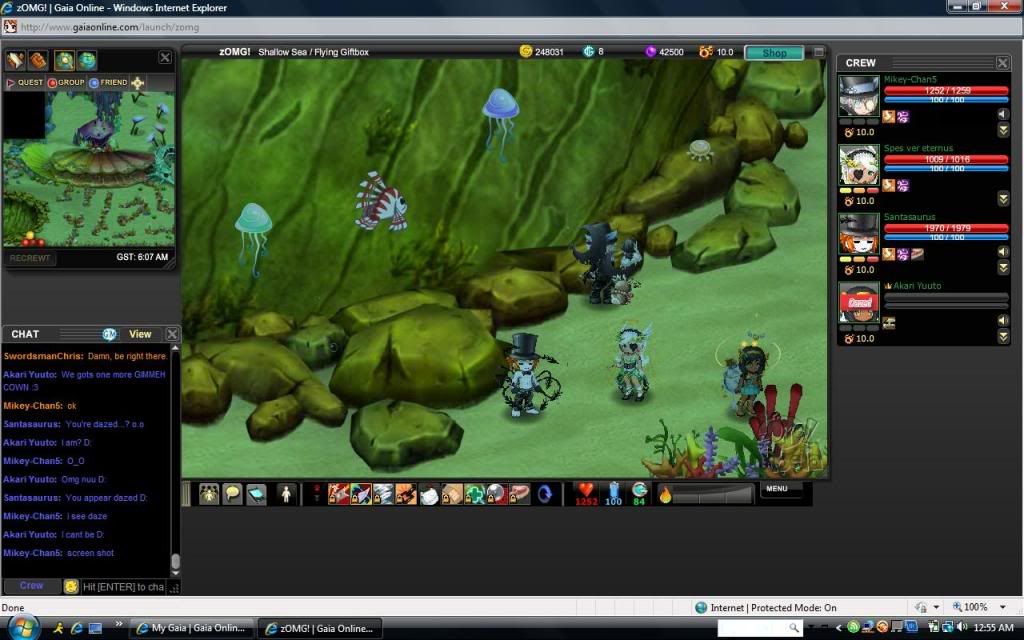Use the meat ring slot
Image resolution: width=1024 pixels, height=640 pixels.
[x=519, y=494]
